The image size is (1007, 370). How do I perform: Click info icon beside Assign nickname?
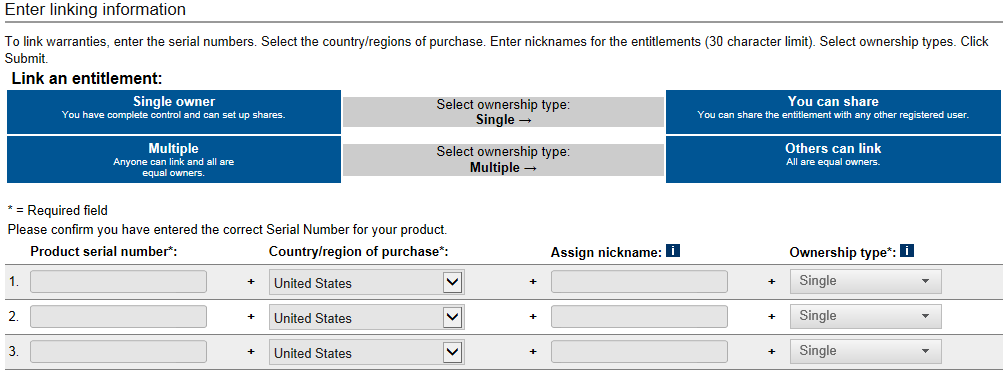coord(672,251)
